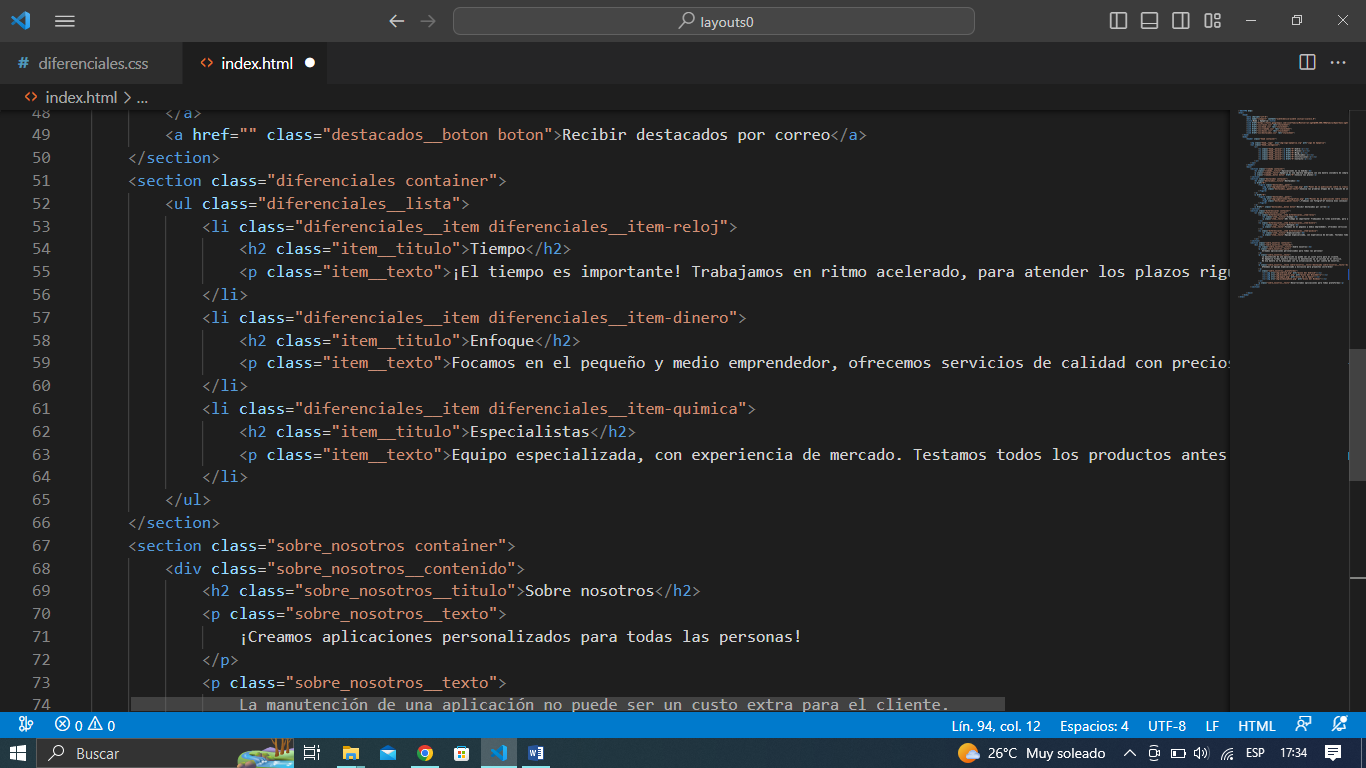Expand the breadcrumb ellipsis symbol
This screenshot has width=1366, height=768.
[x=141, y=97]
